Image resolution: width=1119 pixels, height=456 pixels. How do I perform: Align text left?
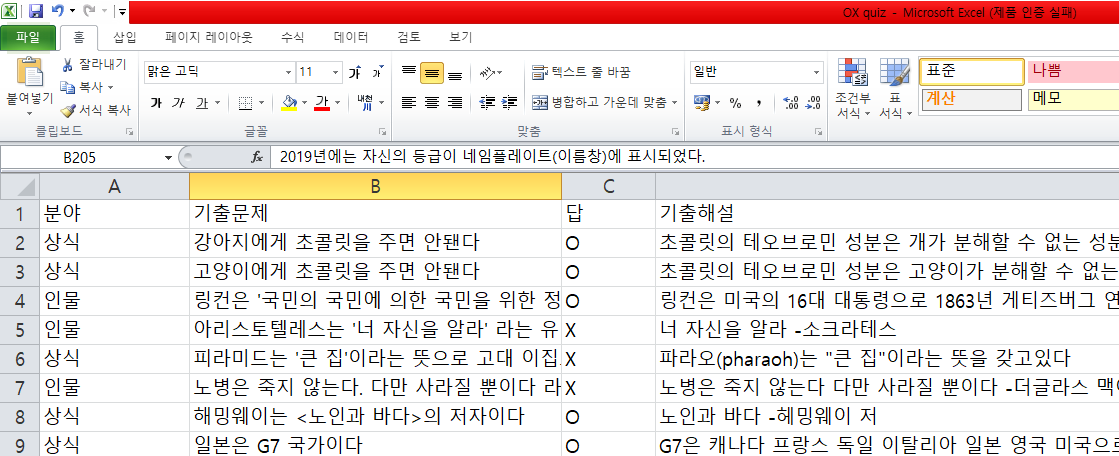409,103
